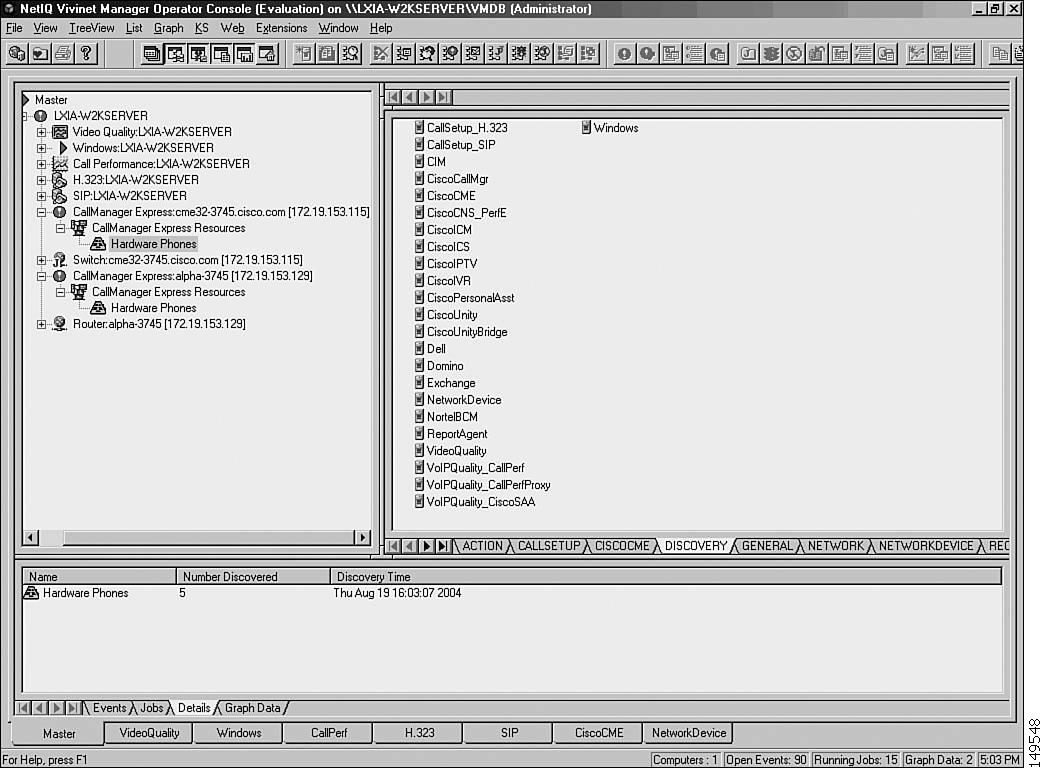The image size is (1041, 768).
Task: Click the CallSetup_SIP Knowledge Script icon
Action: coord(419,145)
